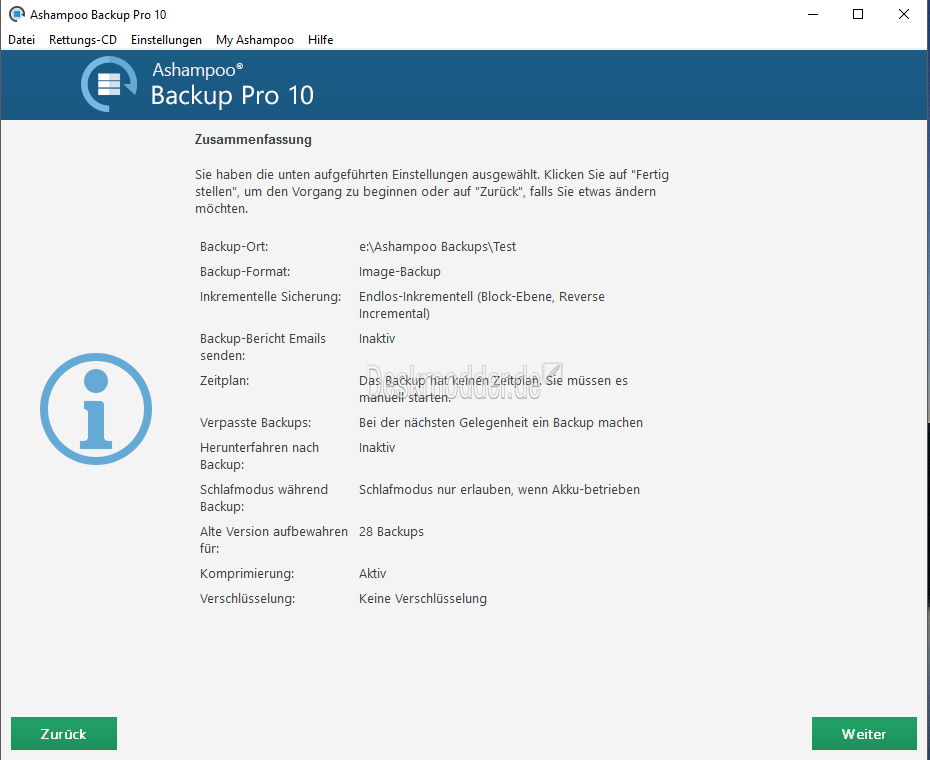Click the Alte Version aufbewahren für label
The width and height of the screenshot is (930, 760).
(274, 540)
